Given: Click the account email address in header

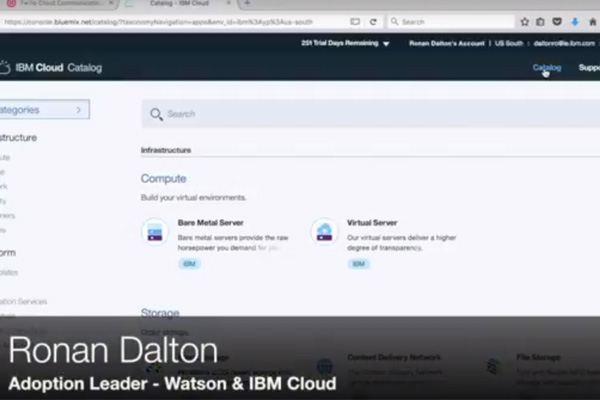Looking at the screenshot, I should 564,43.
